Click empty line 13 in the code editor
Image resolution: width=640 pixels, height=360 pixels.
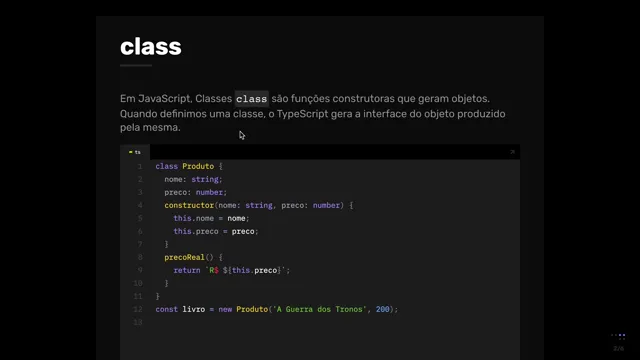[335, 322]
